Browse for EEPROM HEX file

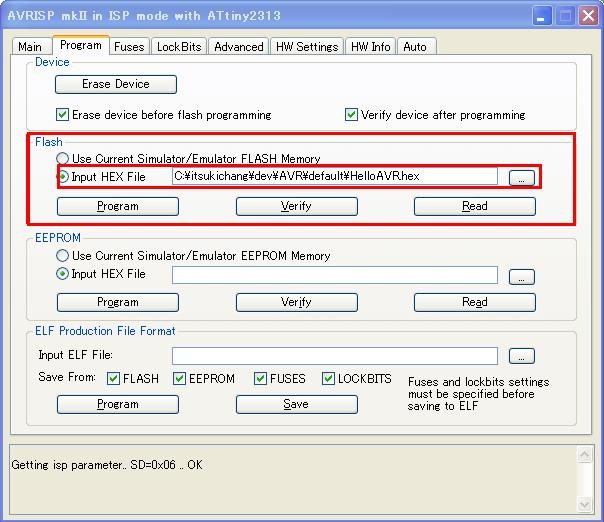[x=522, y=277]
